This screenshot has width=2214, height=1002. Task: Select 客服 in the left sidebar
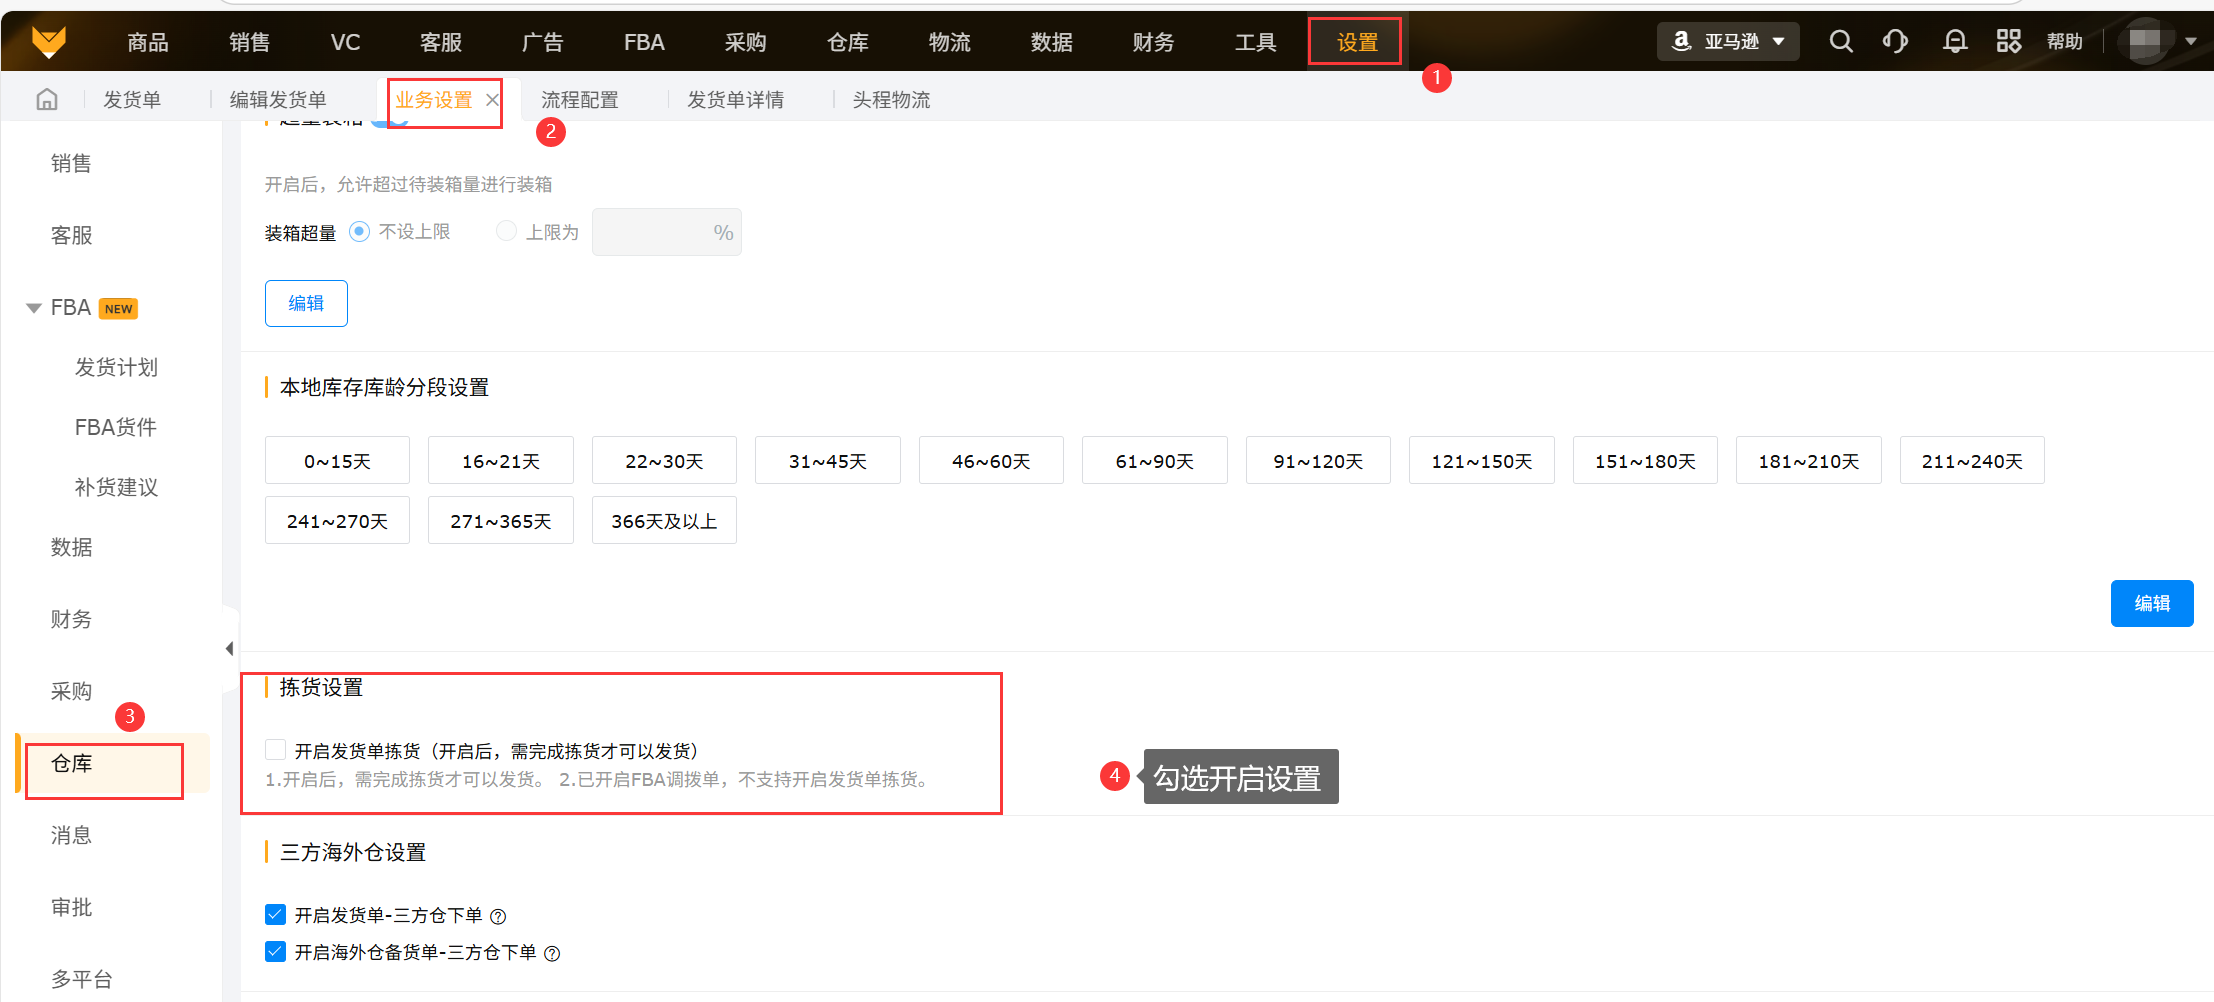(x=71, y=235)
